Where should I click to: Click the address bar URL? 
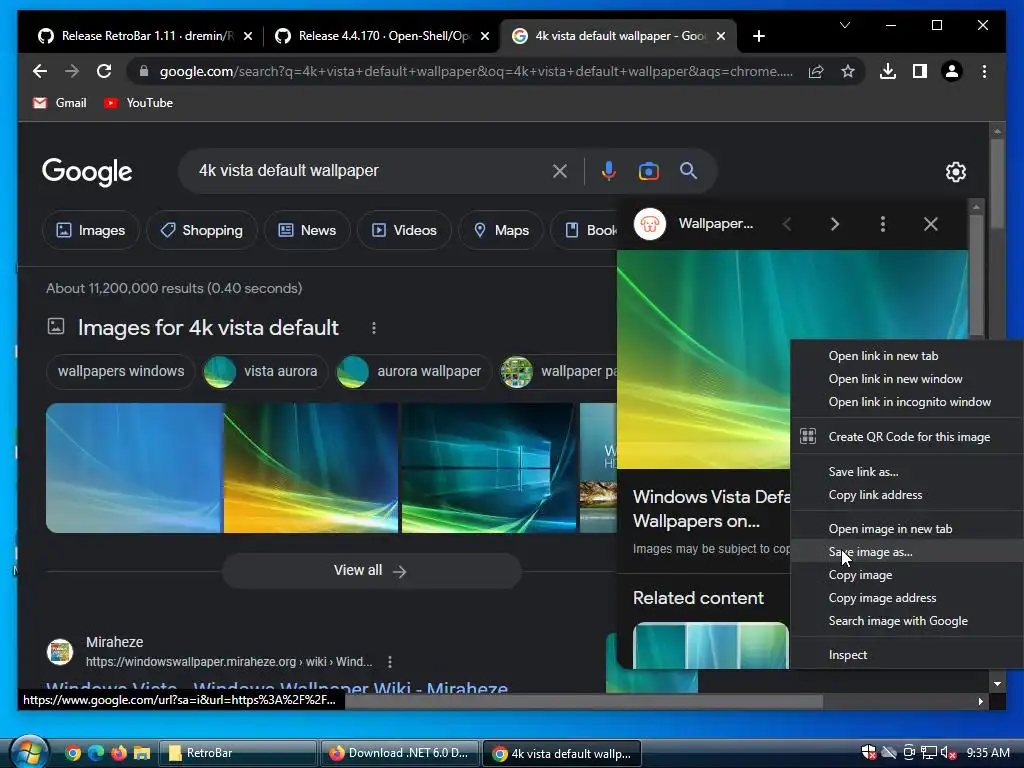point(475,71)
